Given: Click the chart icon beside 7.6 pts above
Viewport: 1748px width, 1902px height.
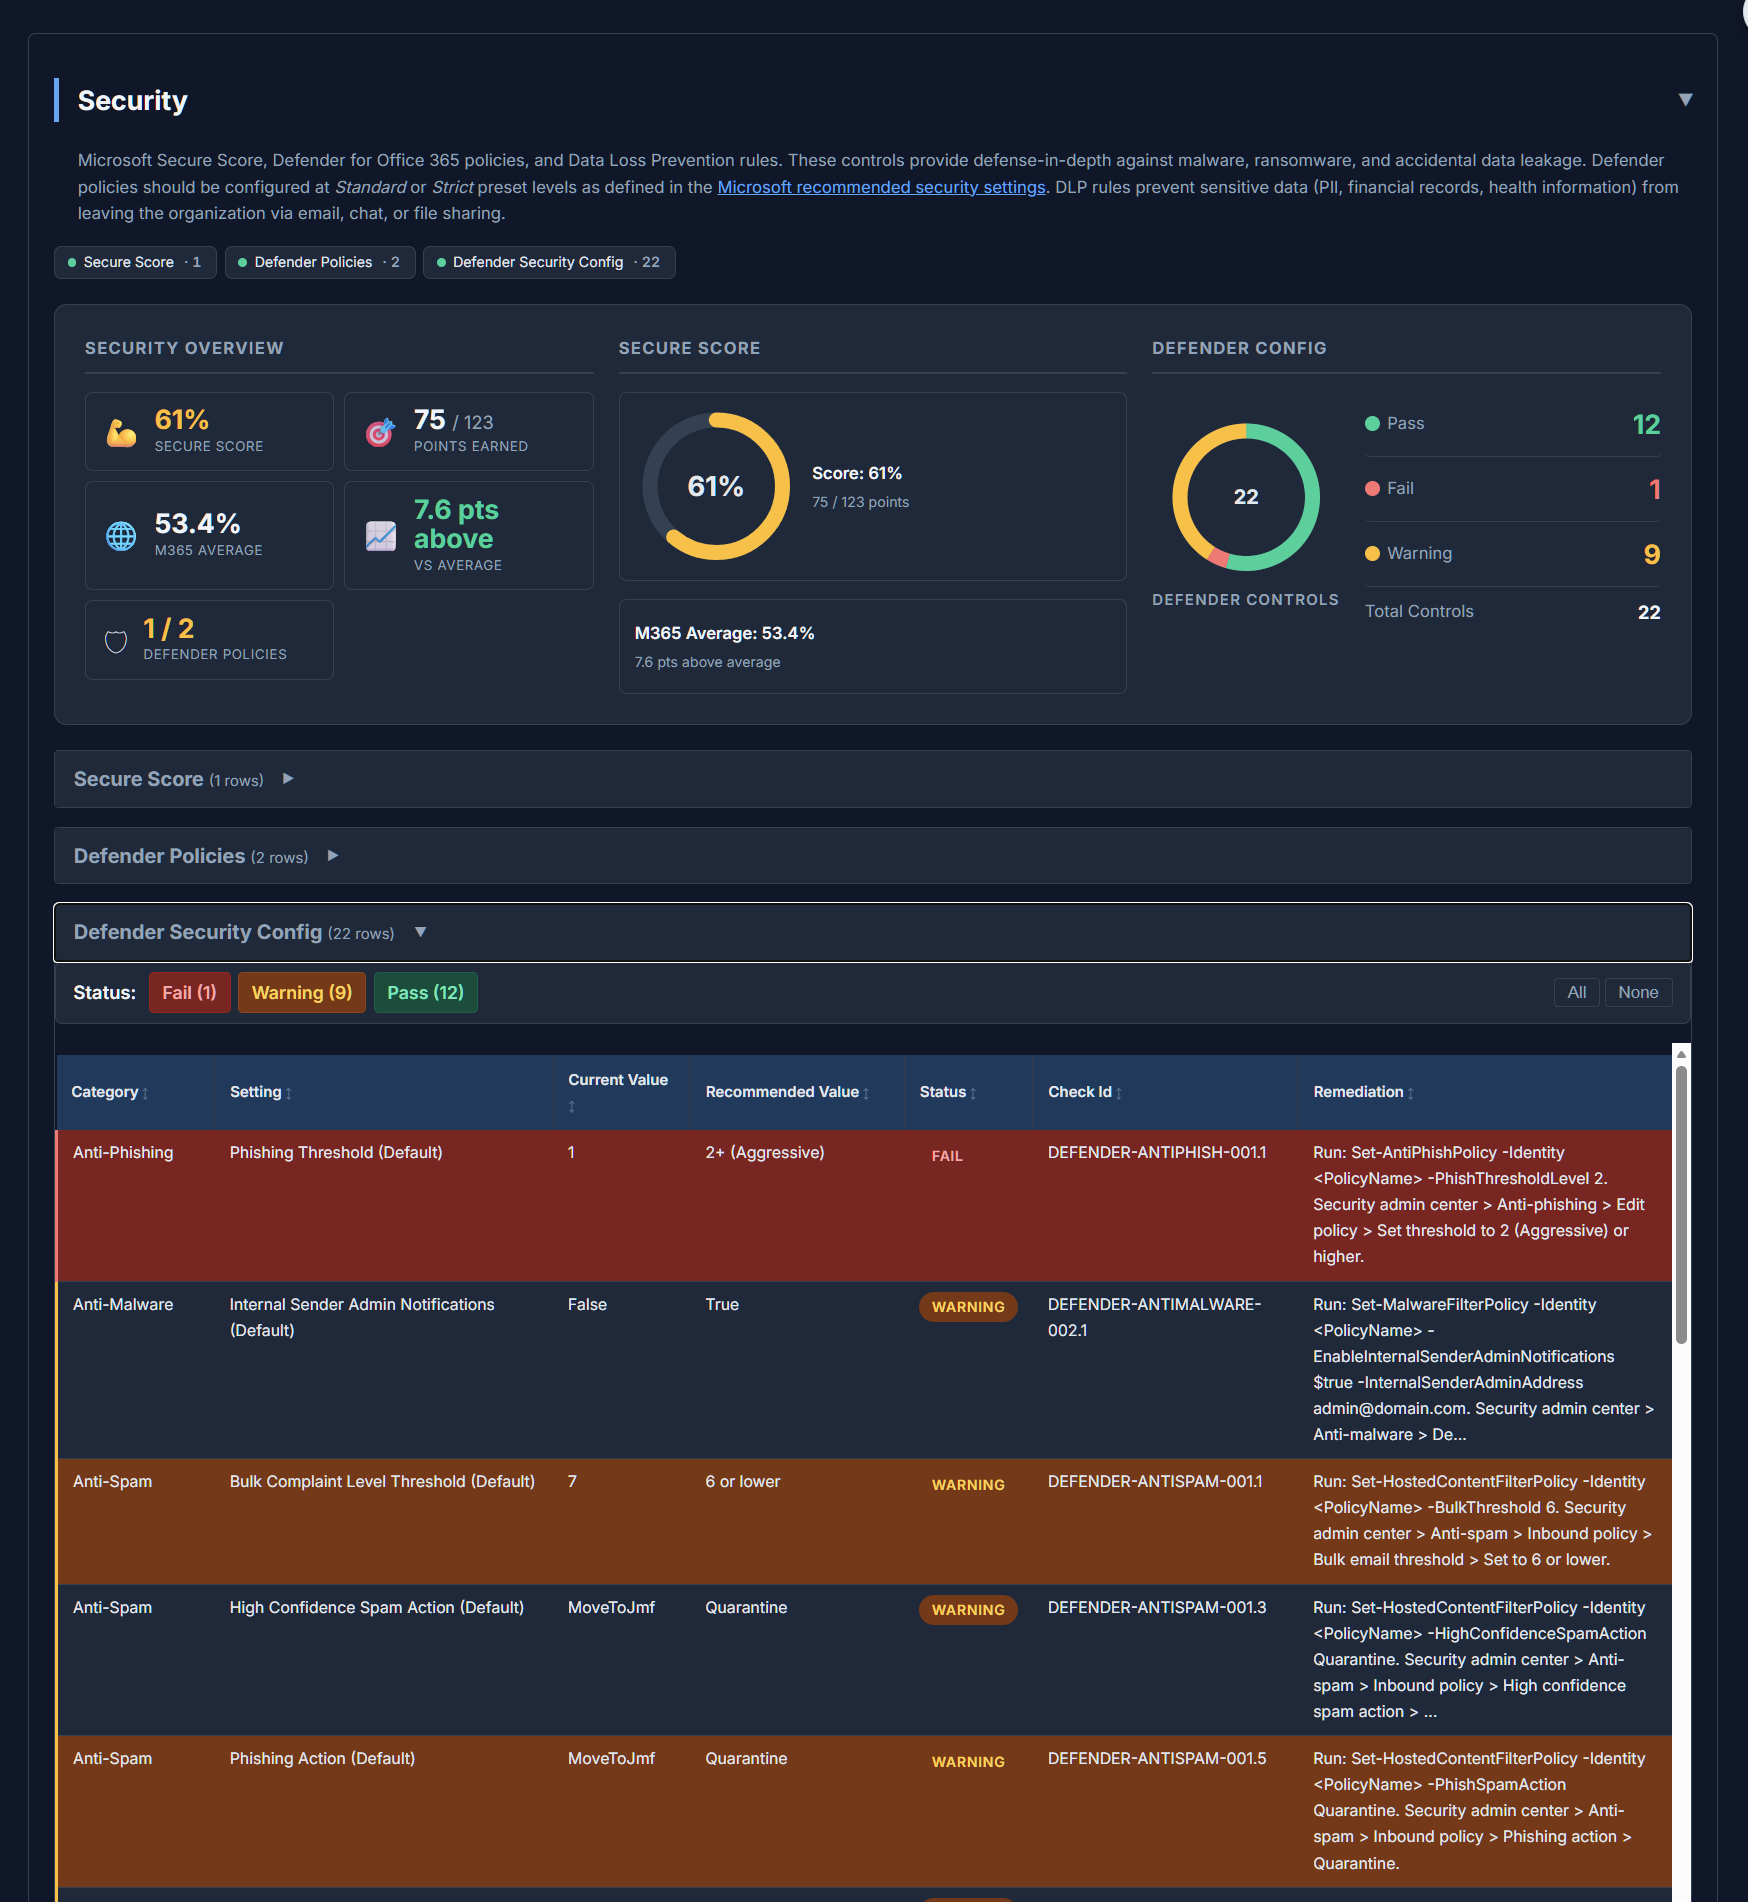Looking at the screenshot, I should tap(380, 535).
